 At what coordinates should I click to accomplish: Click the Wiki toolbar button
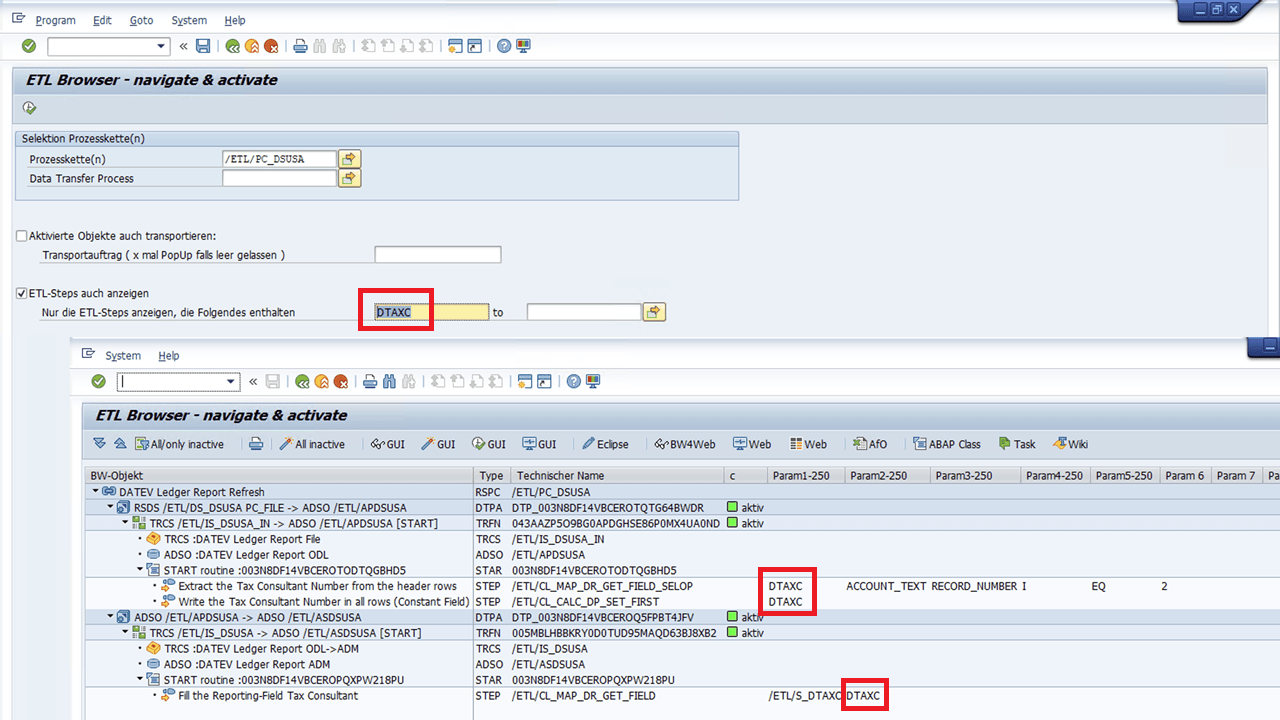(x=1069, y=444)
